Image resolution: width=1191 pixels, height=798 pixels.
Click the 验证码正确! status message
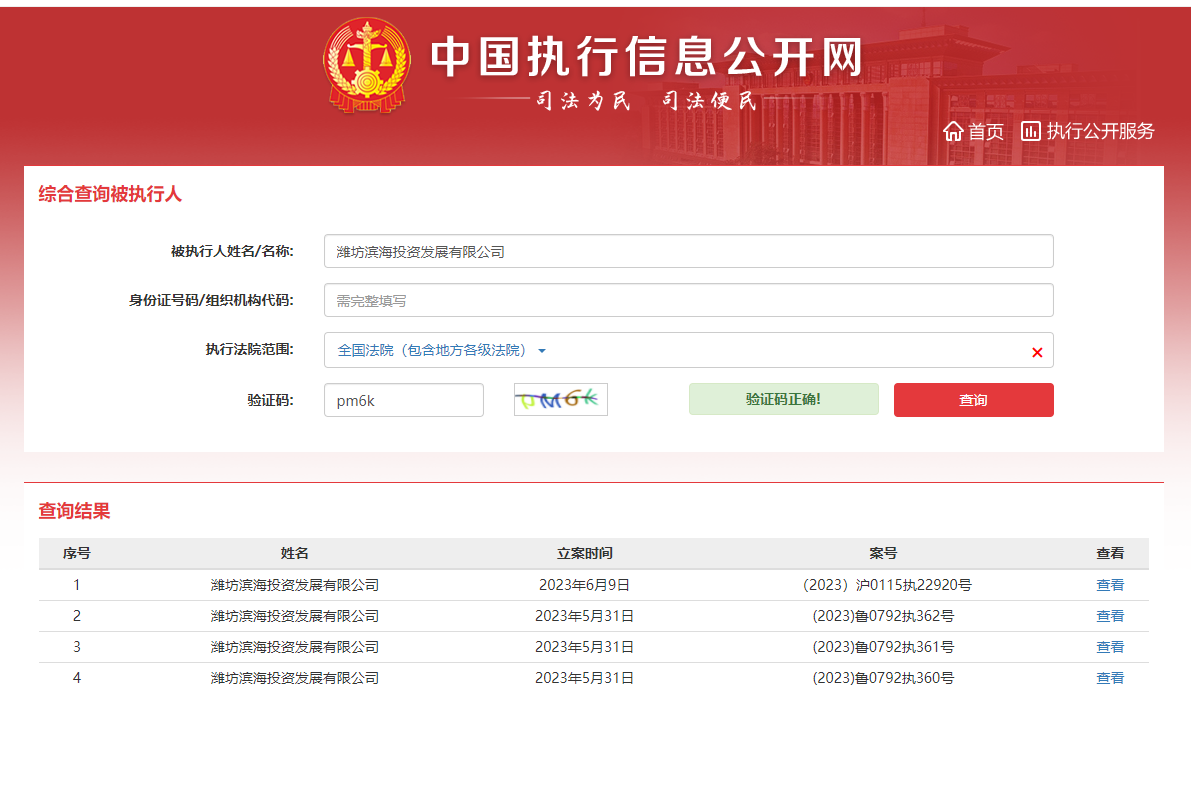coord(783,399)
